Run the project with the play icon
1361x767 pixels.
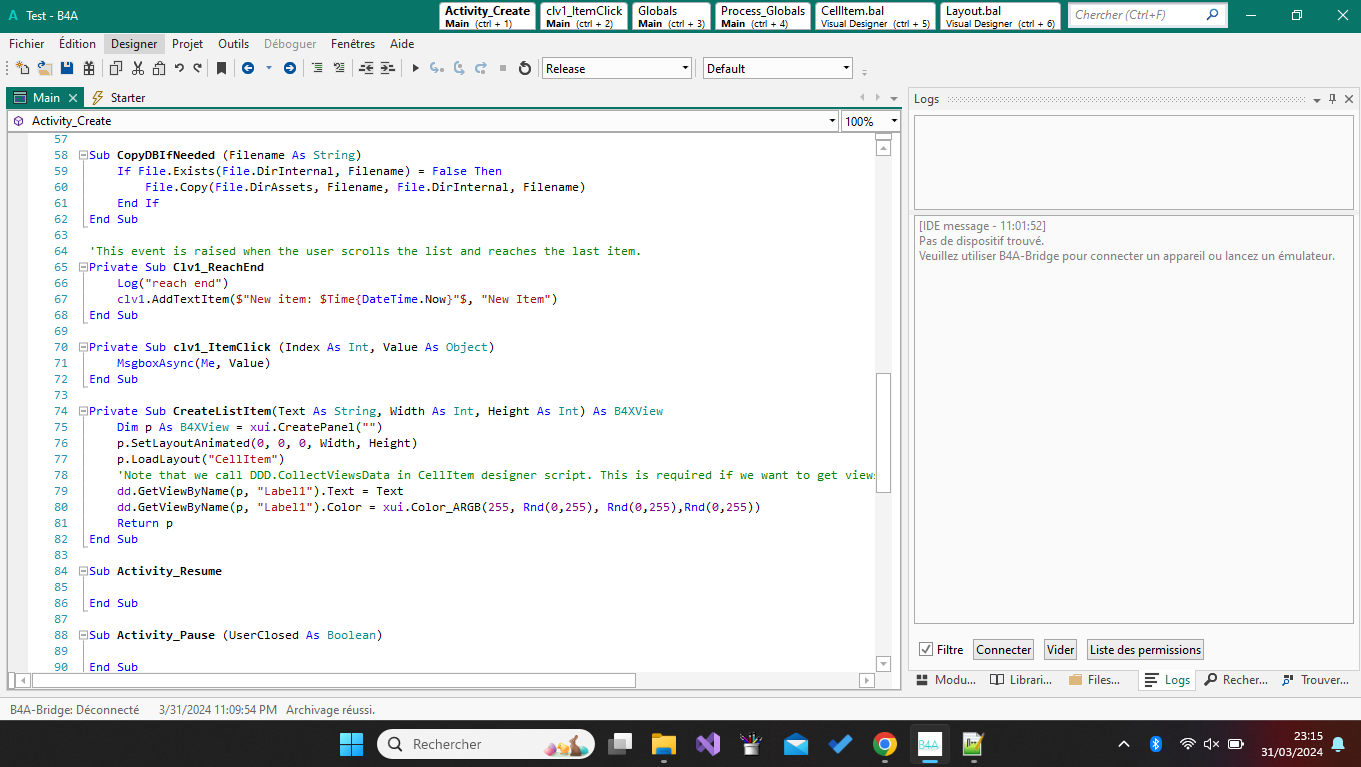(415, 68)
